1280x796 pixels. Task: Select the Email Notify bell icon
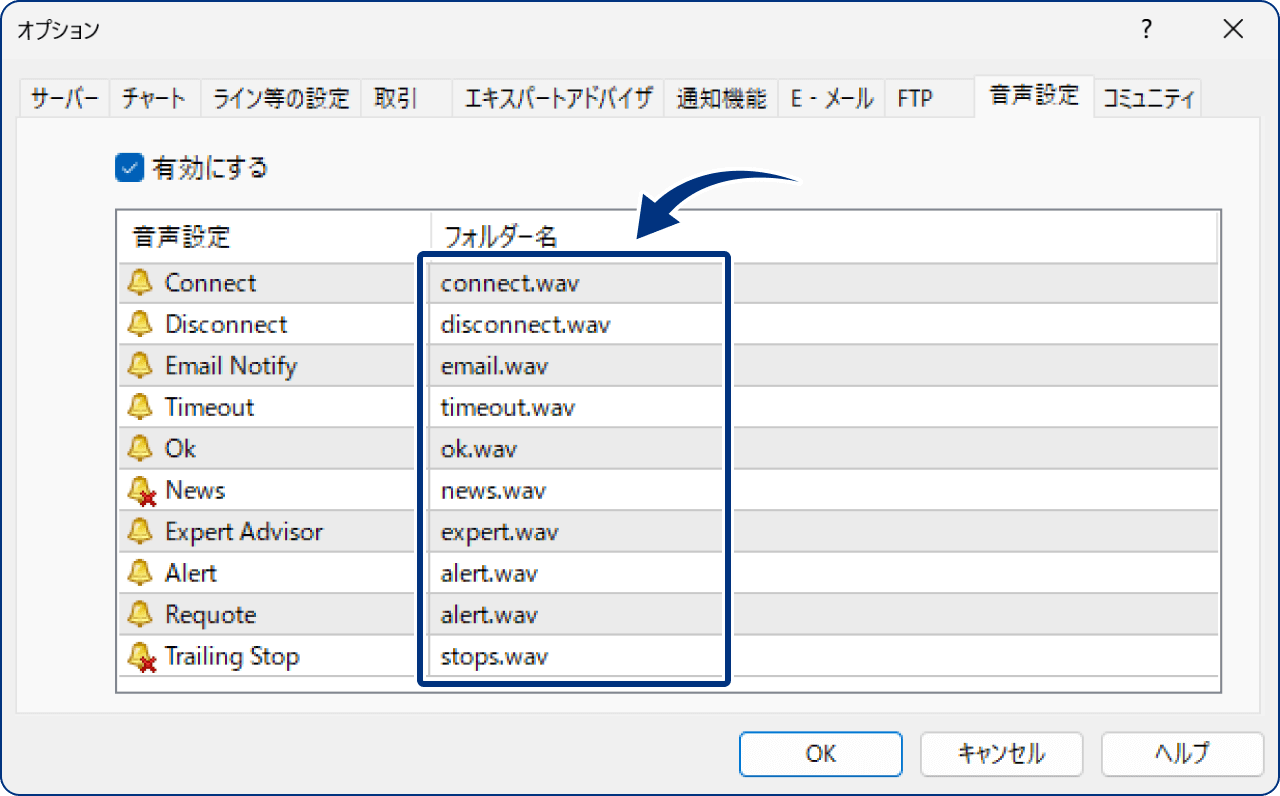140,365
